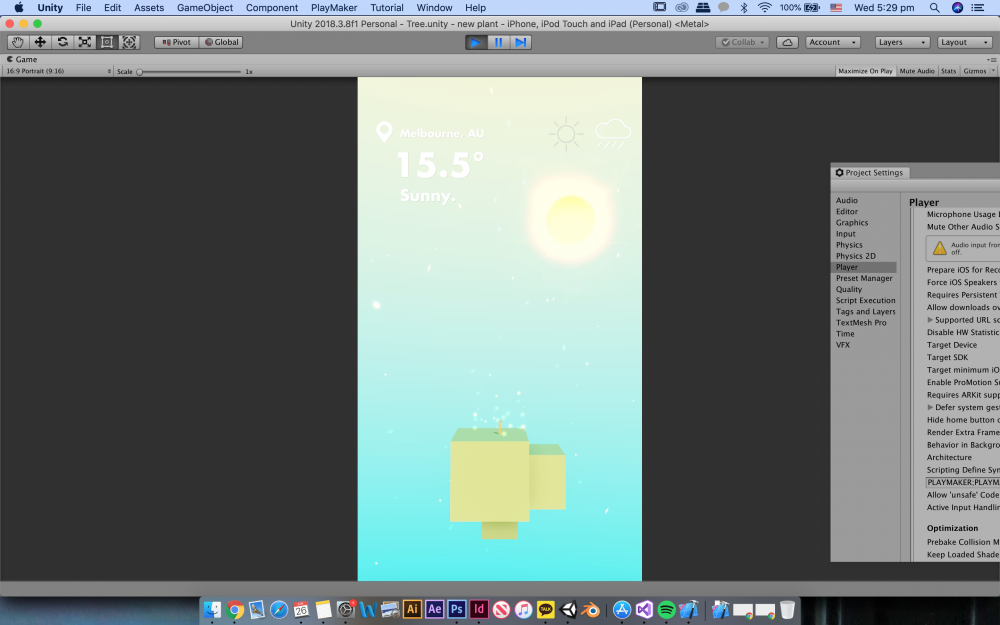The width and height of the screenshot is (1000, 625).
Task: Toggle Maximize On Play
Action: [865, 71]
